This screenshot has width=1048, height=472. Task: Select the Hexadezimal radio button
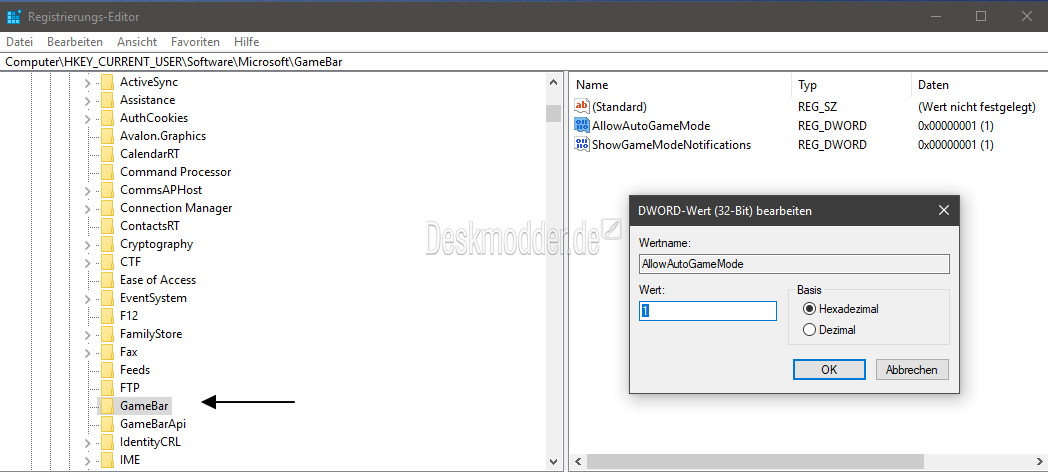pos(810,309)
